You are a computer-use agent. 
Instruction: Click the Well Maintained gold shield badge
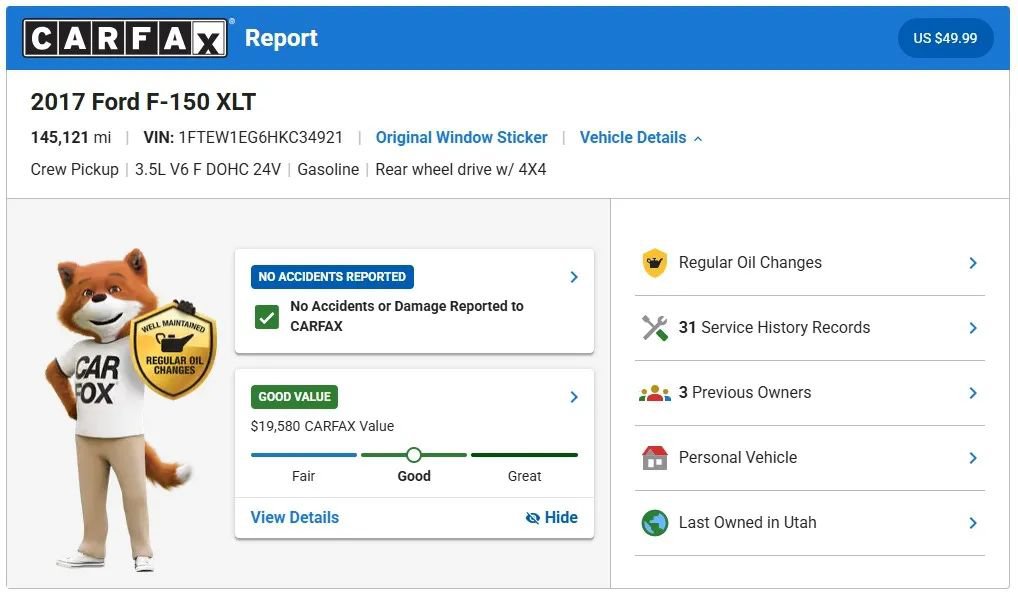tap(173, 349)
